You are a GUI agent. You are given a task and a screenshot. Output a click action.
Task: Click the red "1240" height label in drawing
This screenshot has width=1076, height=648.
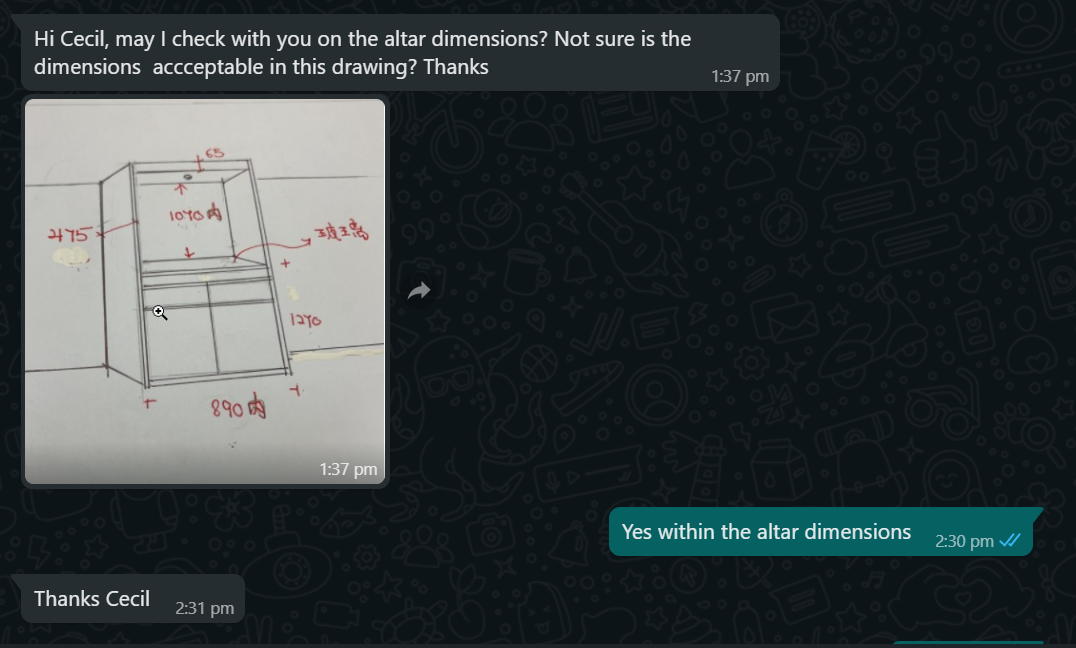[306, 321]
